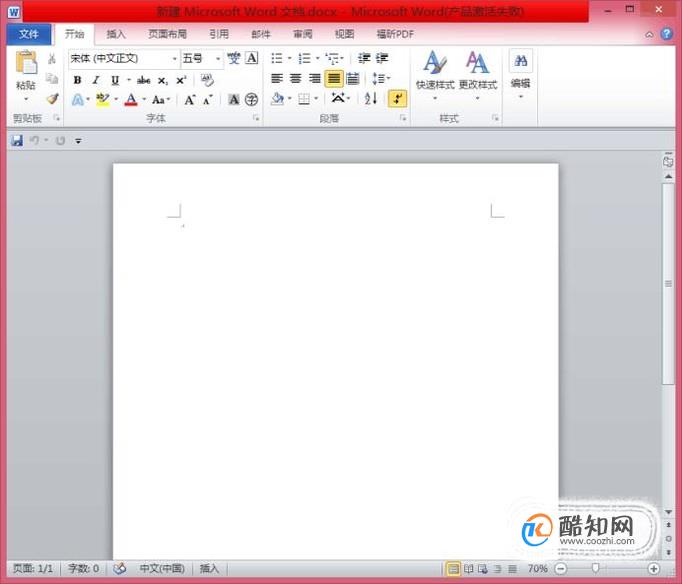The height and width of the screenshot is (584, 682).
Task: Expand the numbering list dropdown
Action: (x=317, y=58)
